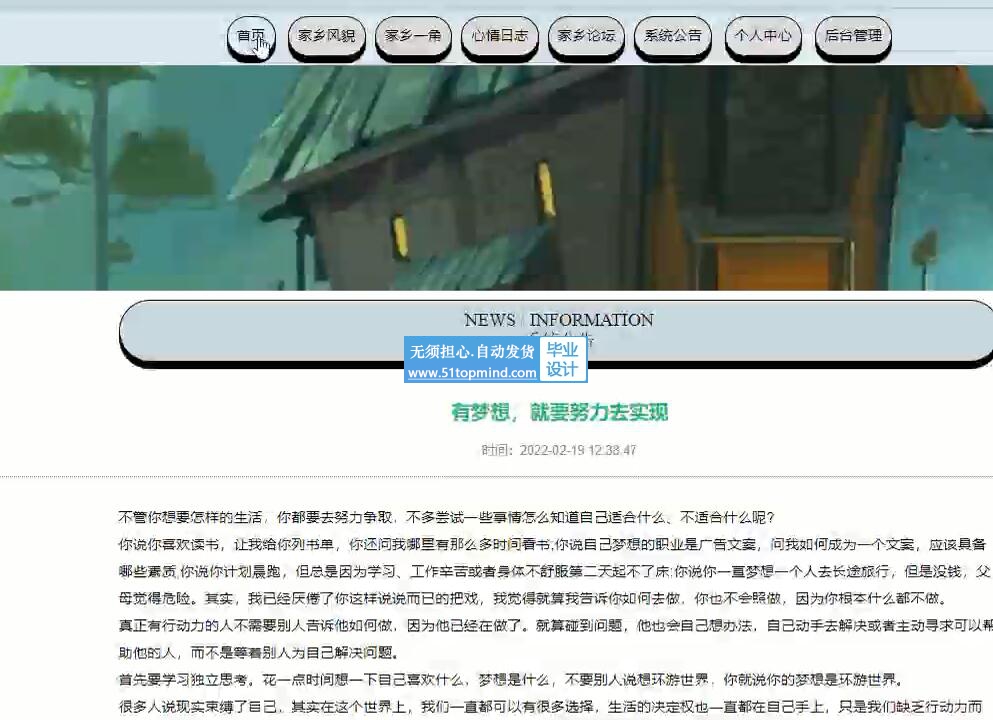This screenshot has height=720, width=993.
Task: Click the line starting 首先要学习独立思考
Action: (x=510, y=680)
